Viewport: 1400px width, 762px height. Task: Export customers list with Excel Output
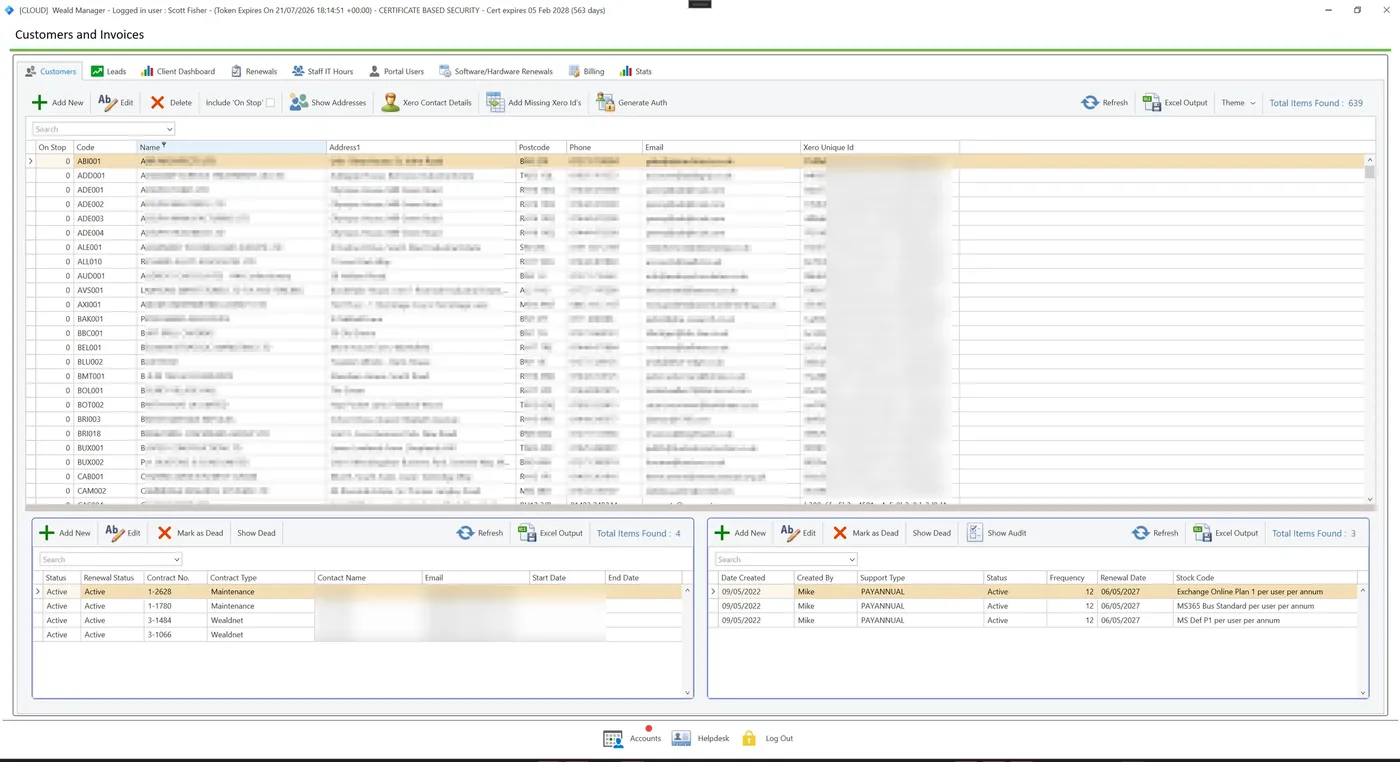tap(1176, 102)
